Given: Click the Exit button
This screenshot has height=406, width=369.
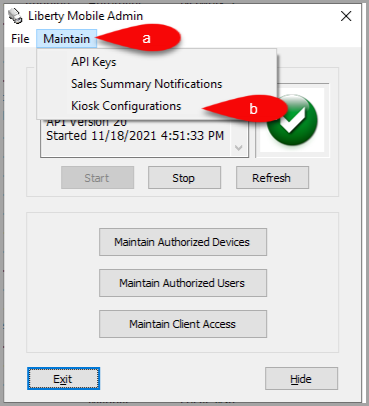Looking at the screenshot, I should pos(63,379).
